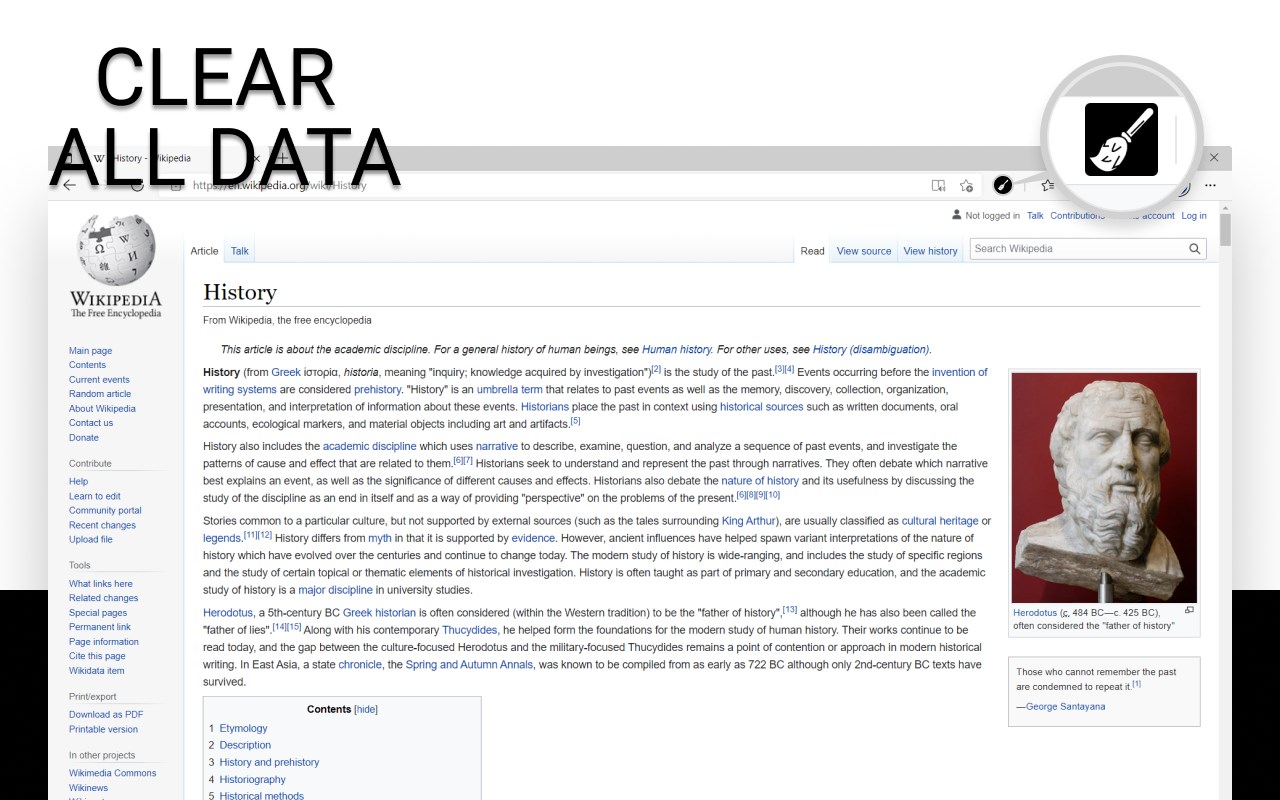Click Recent changes in sidebar
The height and width of the screenshot is (800, 1280).
pos(102,525)
